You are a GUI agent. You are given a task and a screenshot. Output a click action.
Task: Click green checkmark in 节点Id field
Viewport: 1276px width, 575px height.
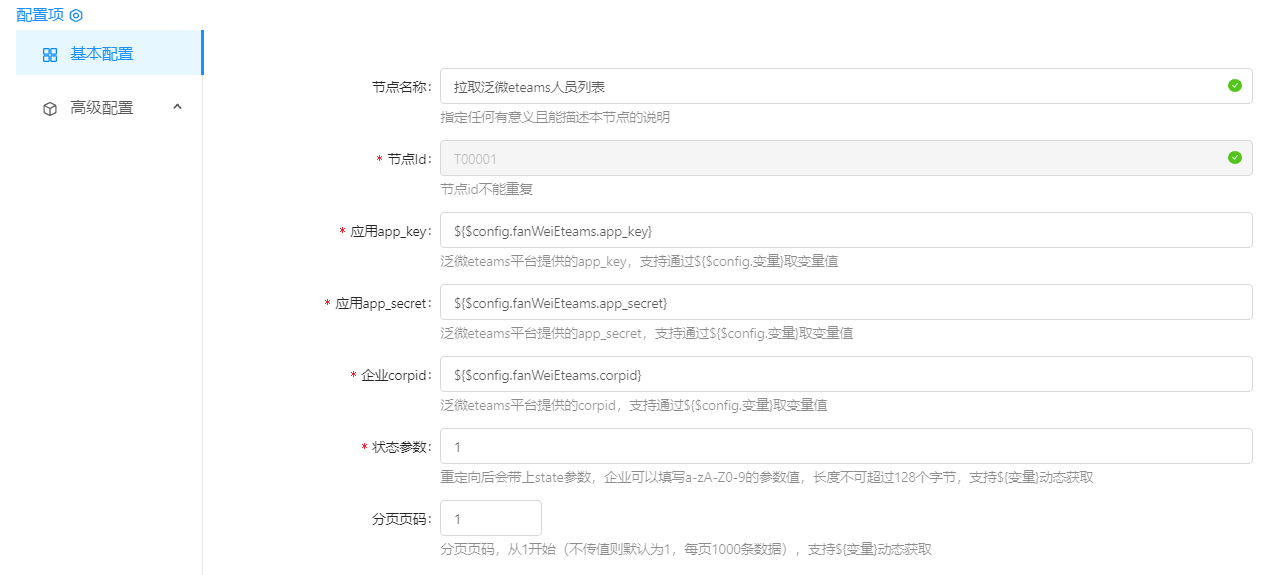click(1234, 158)
